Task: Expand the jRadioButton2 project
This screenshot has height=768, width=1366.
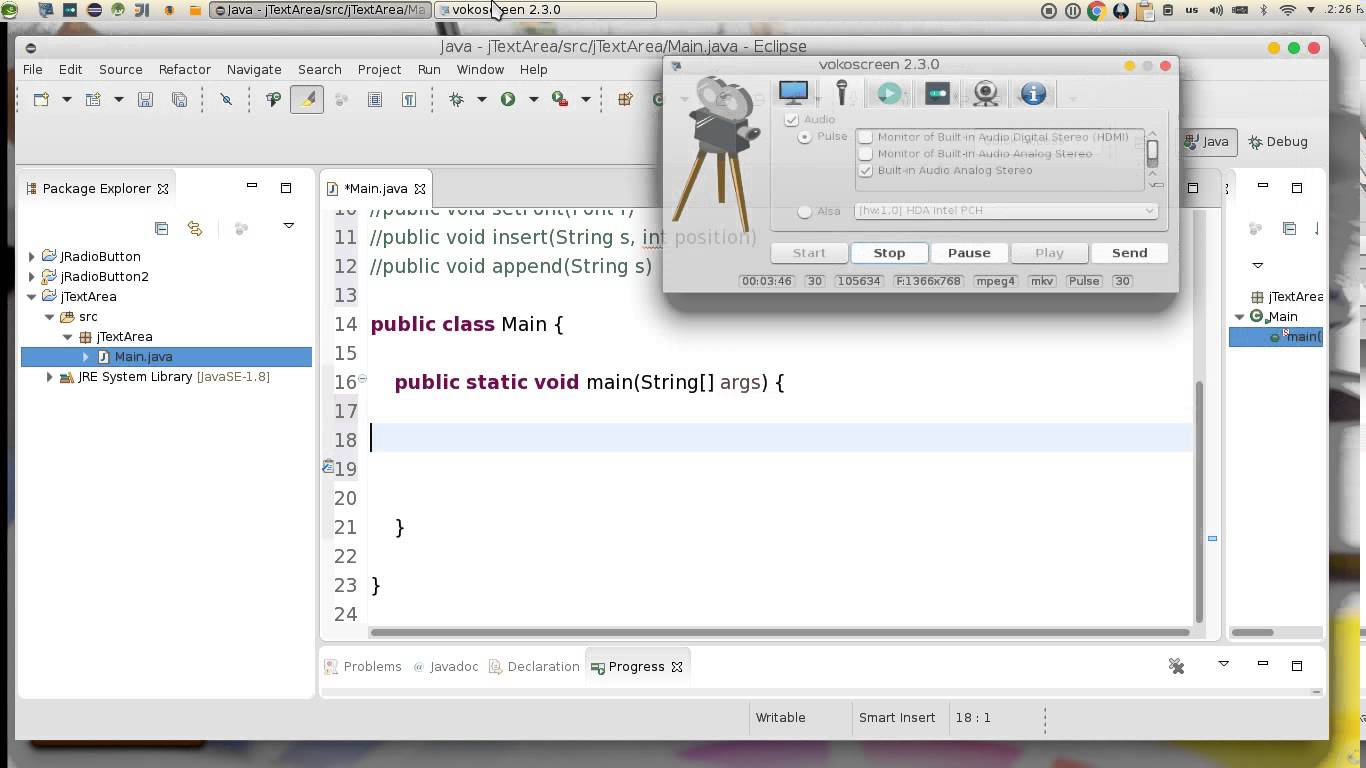Action: click(x=31, y=277)
